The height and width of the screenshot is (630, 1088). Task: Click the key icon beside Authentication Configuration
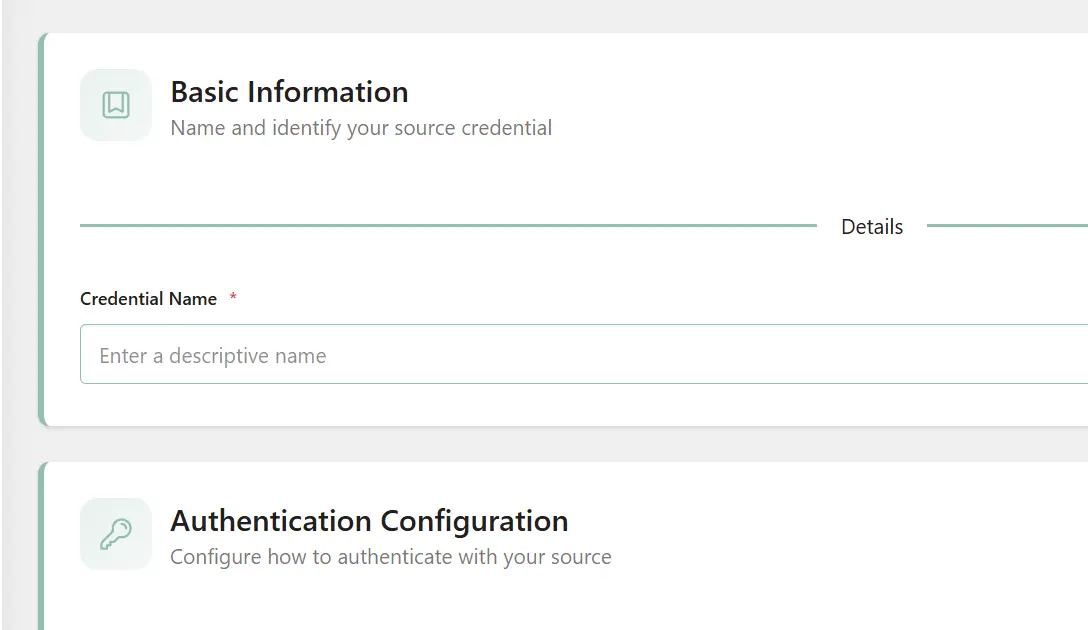(x=116, y=534)
